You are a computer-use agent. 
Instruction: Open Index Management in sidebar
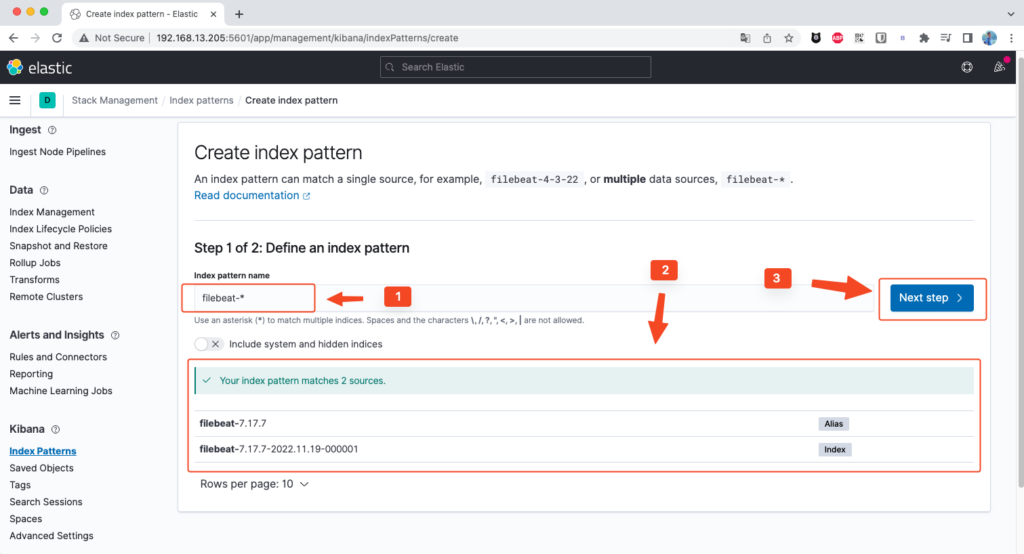tap(52, 212)
